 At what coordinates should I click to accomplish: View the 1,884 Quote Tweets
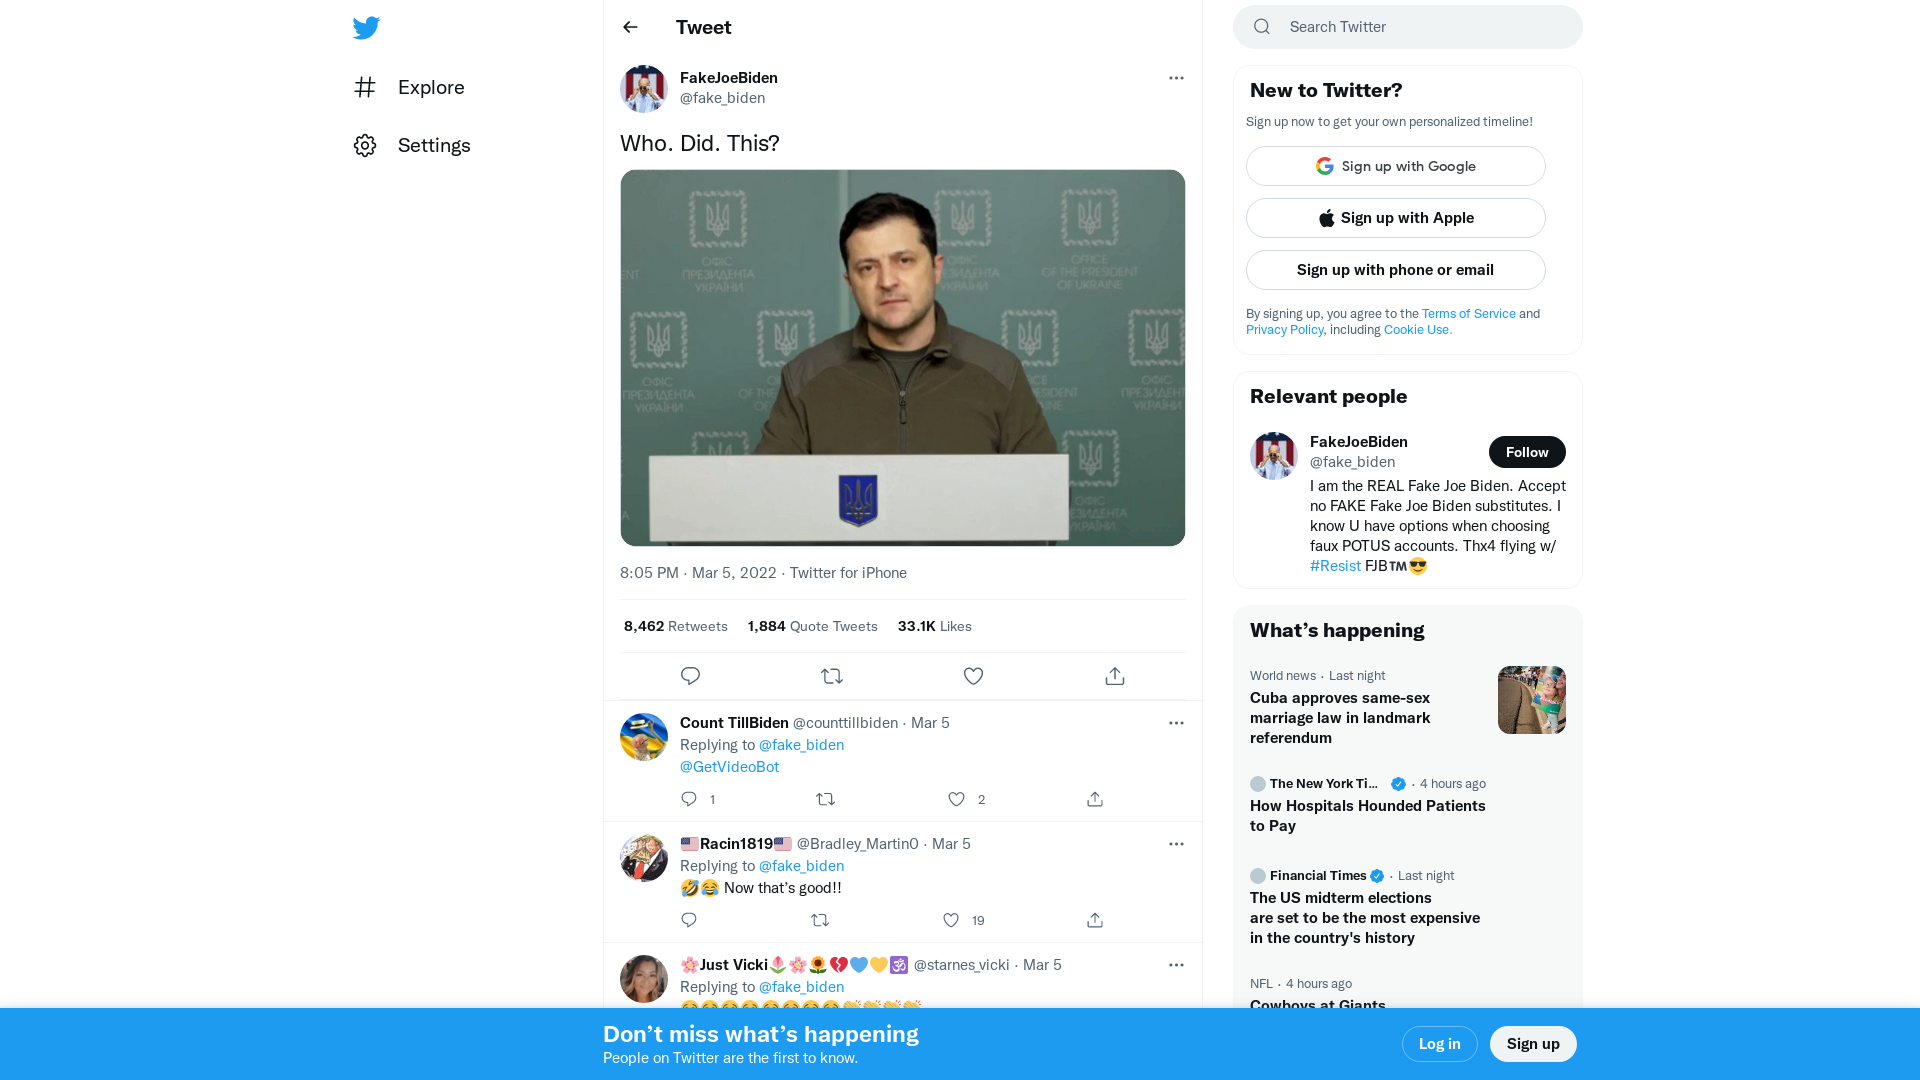(813, 626)
